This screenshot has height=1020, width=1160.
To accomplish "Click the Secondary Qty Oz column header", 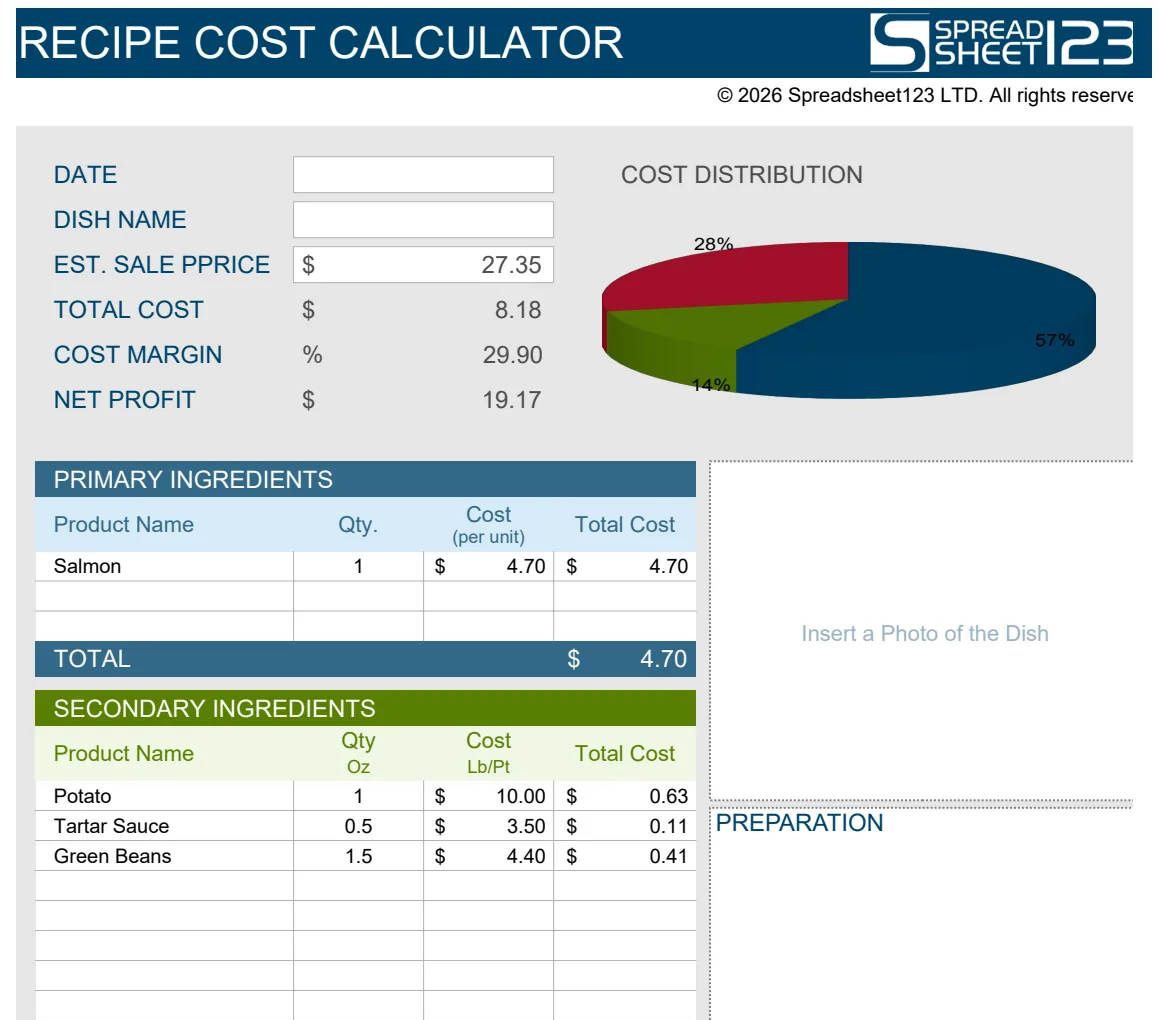I will [x=358, y=753].
